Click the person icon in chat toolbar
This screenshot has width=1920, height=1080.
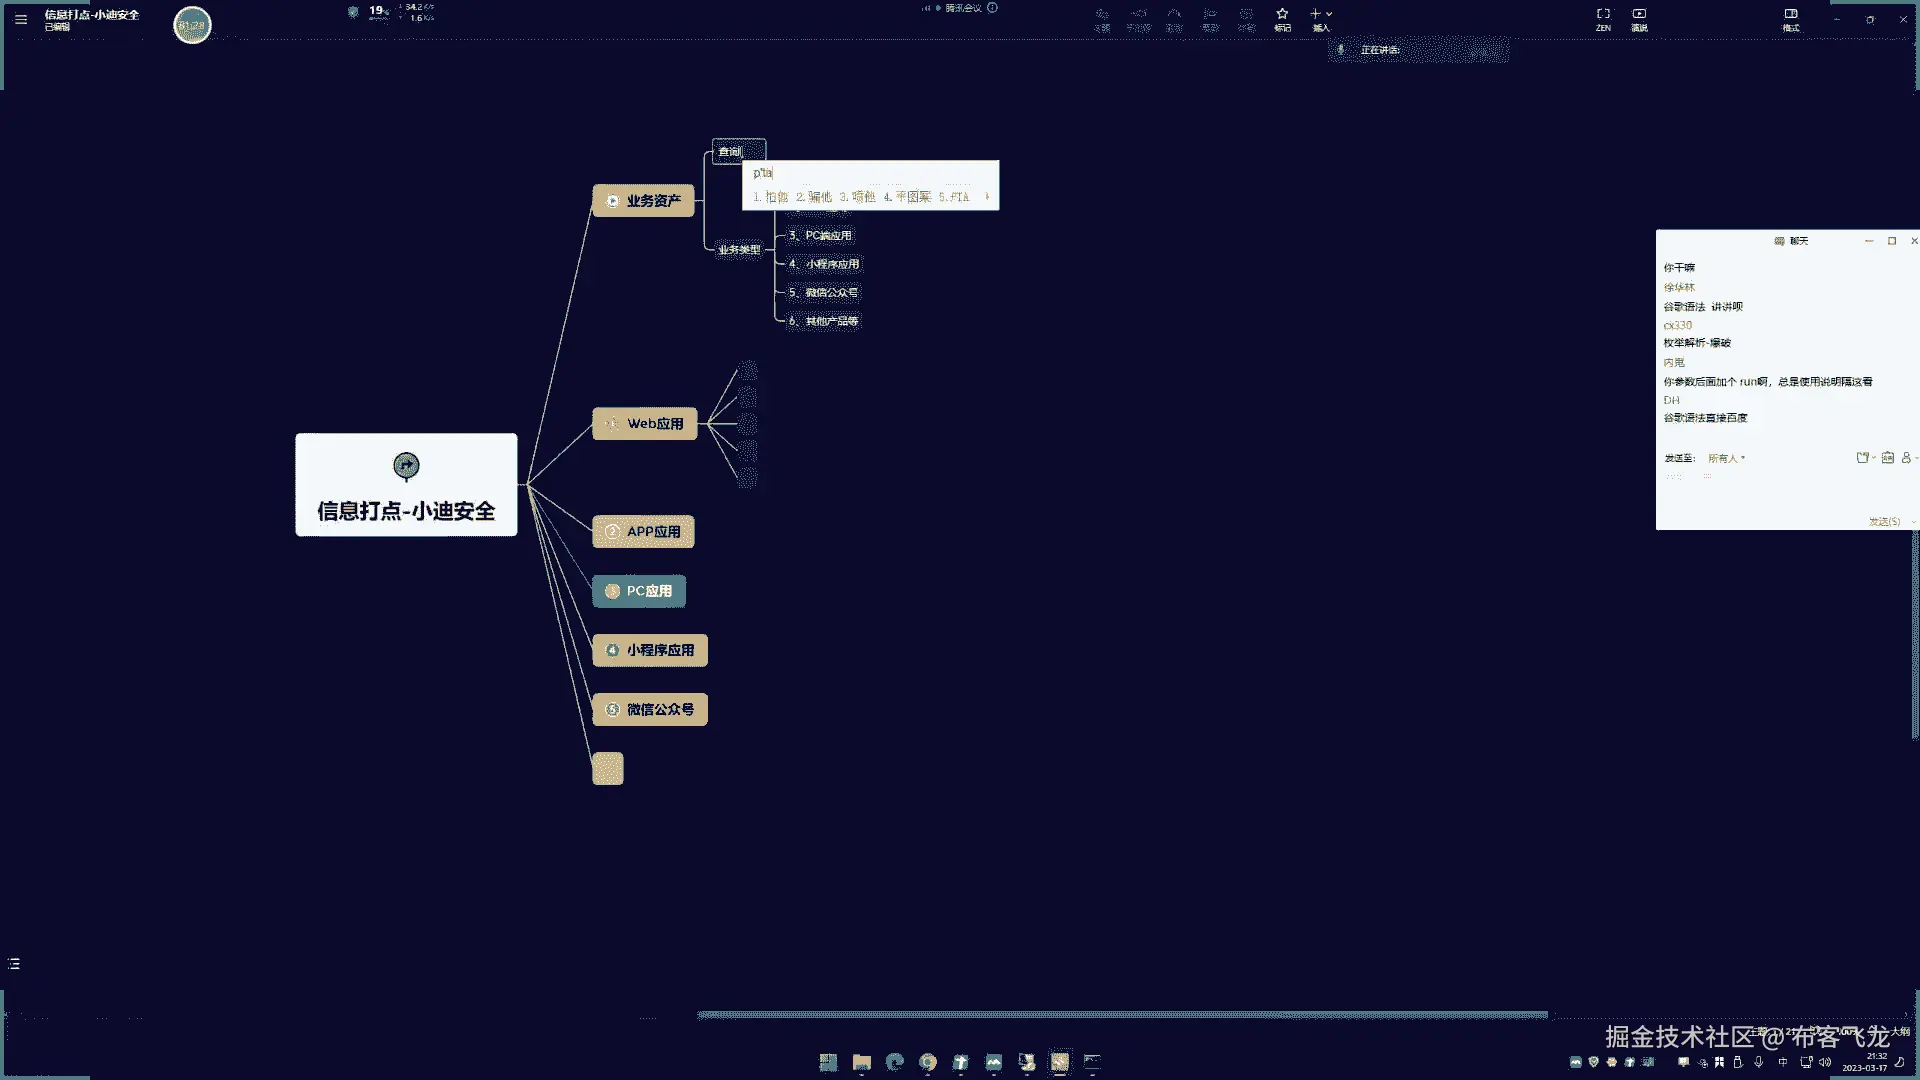coord(1906,458)
